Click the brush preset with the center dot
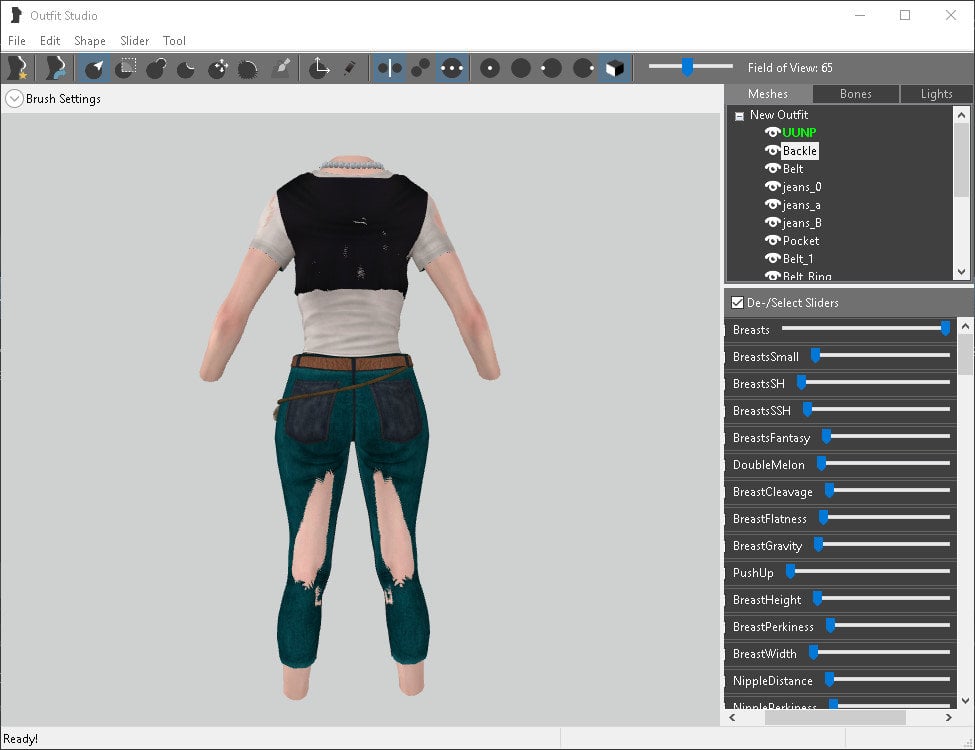Image resolution: width=975 pixels, height=750 pixels. 490,68
